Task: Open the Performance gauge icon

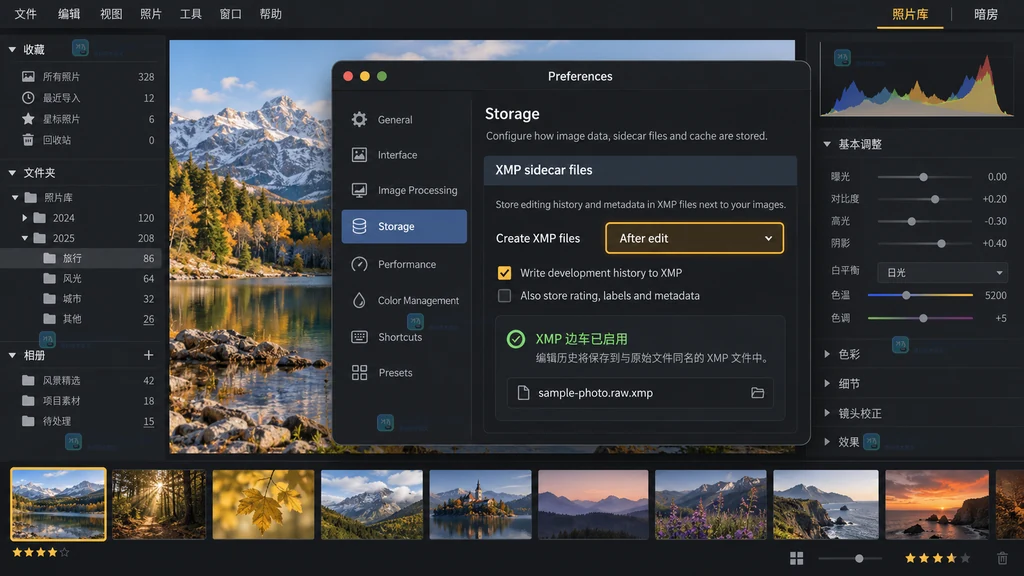Action: pyautogui.click(x=359, y=264)
